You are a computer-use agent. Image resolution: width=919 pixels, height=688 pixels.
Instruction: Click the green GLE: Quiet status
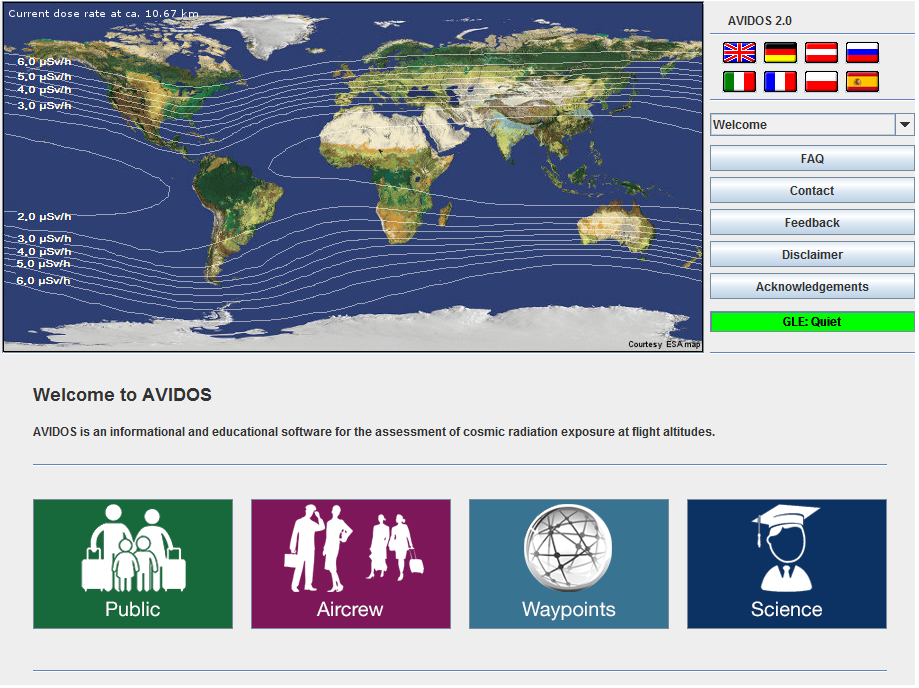point(812,322)
